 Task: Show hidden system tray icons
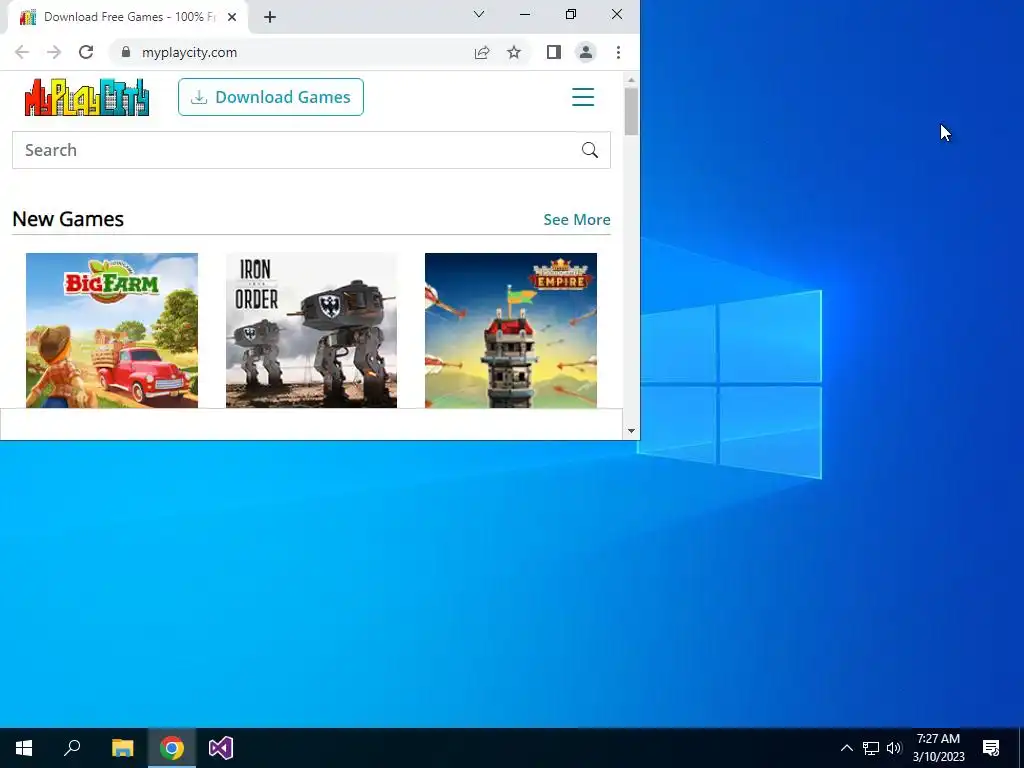[846, 748]
